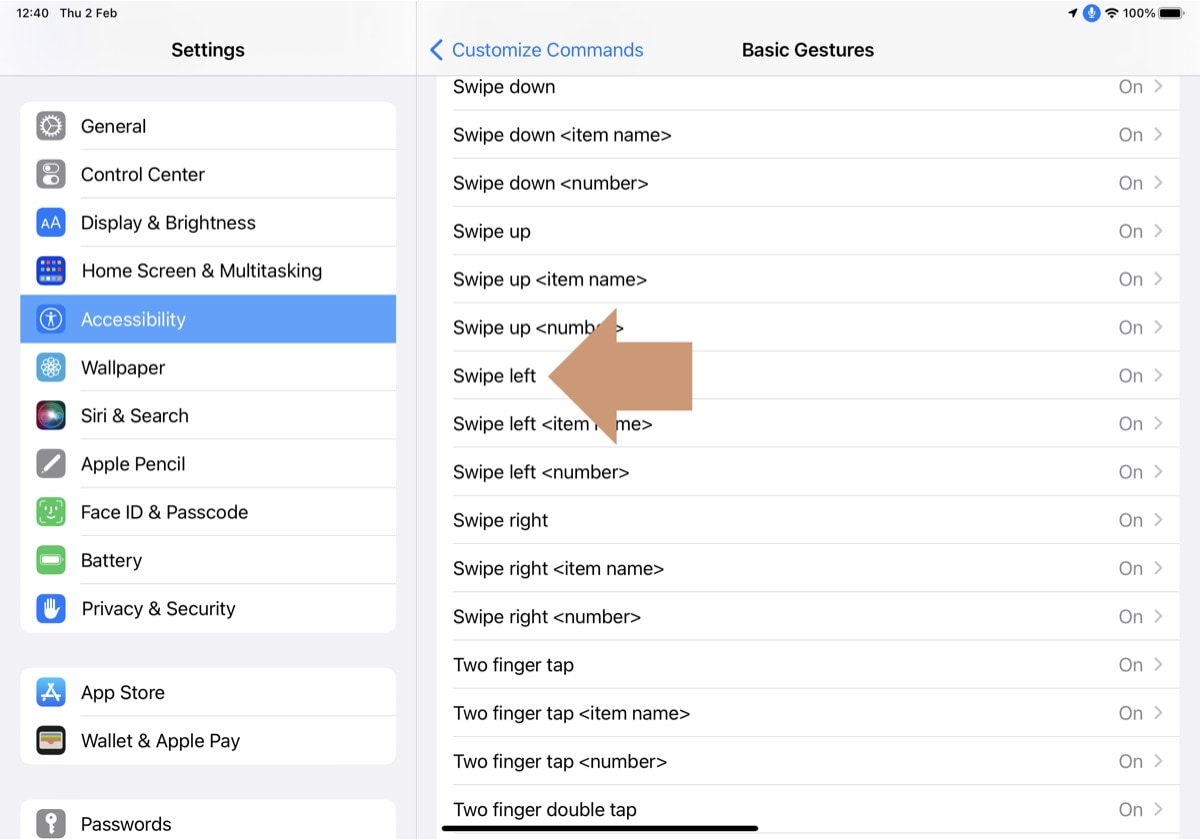Go back to Customize Commands

click(538, 49)
